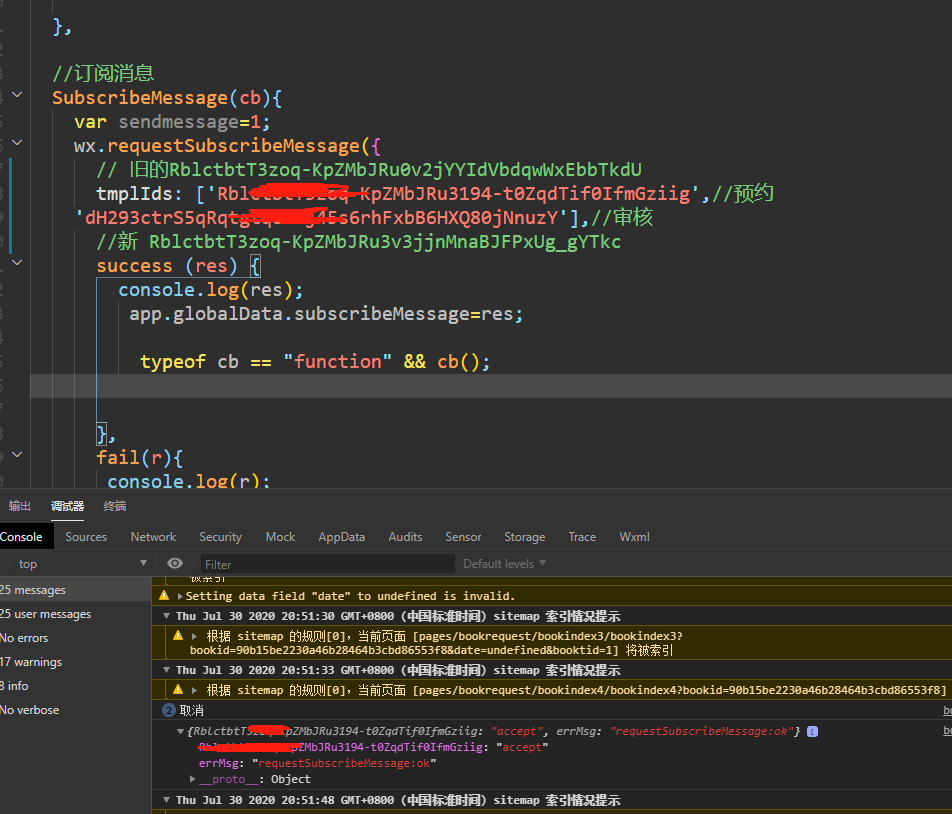Click the source link right of logged object
The image size is (952, 814).
947,731
